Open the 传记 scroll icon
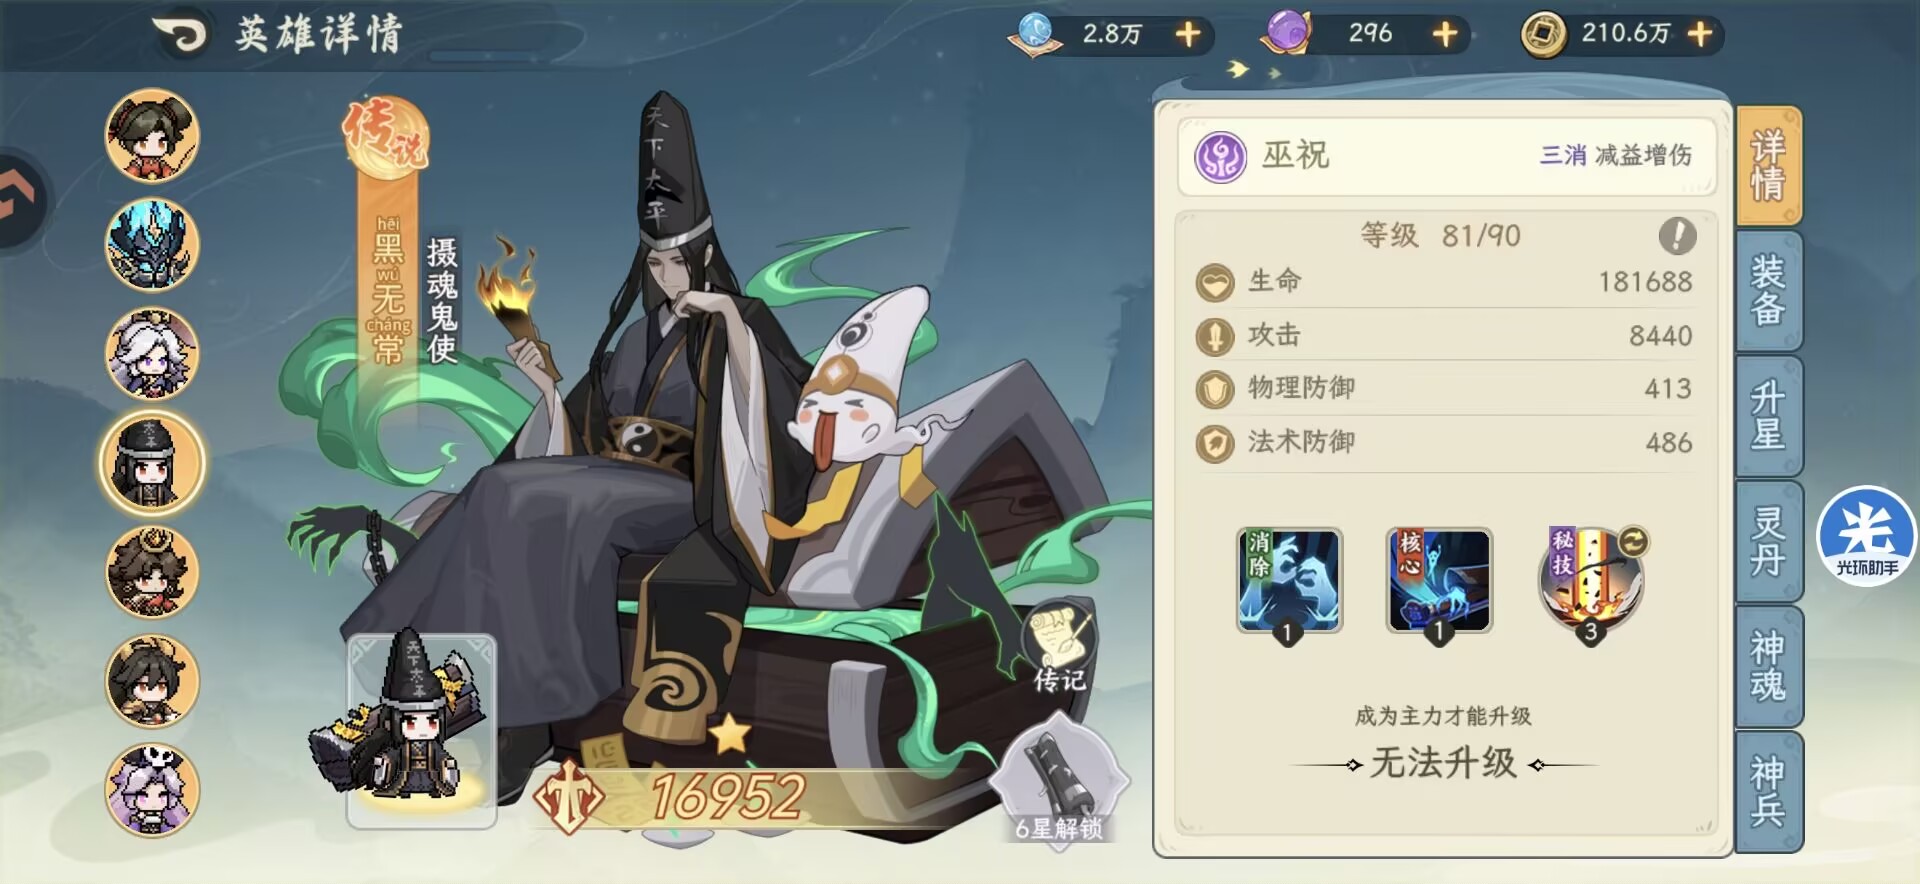1920x884 pixels. coord(1059,647)
